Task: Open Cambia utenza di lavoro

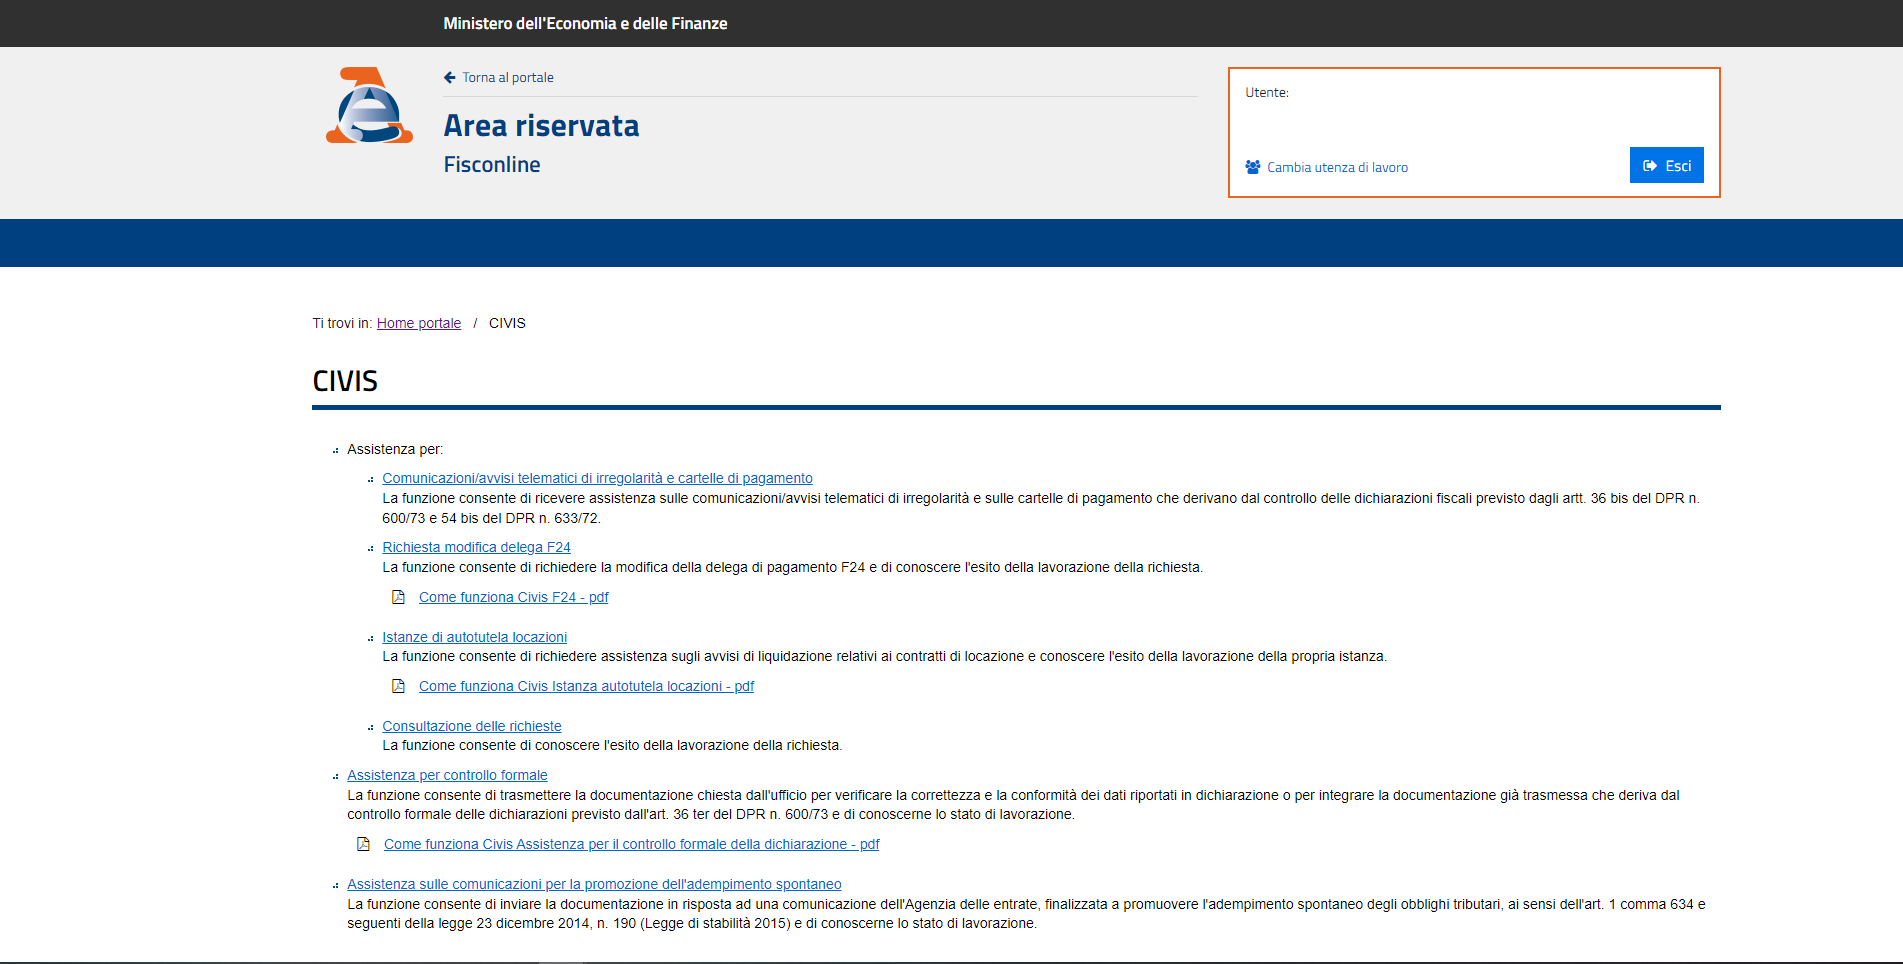Action: (1337, 167)
